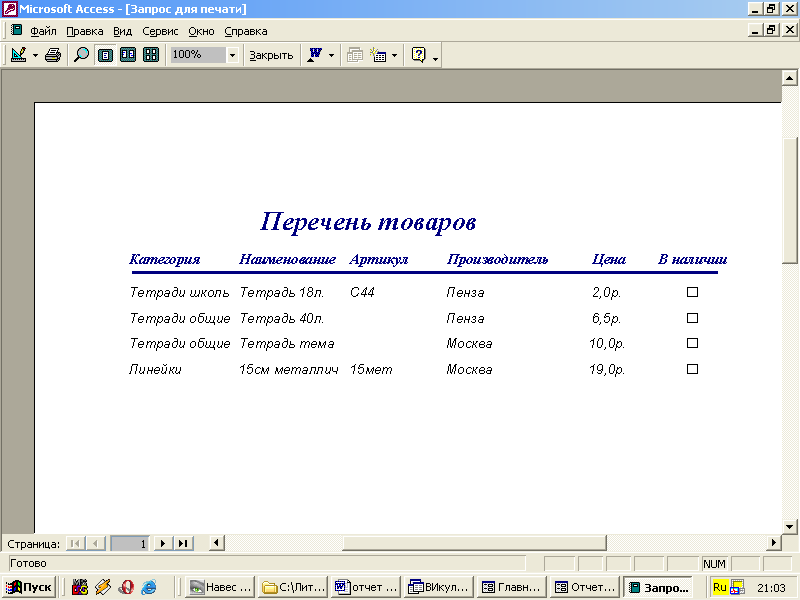Open the Файл menu

point(43,31)
